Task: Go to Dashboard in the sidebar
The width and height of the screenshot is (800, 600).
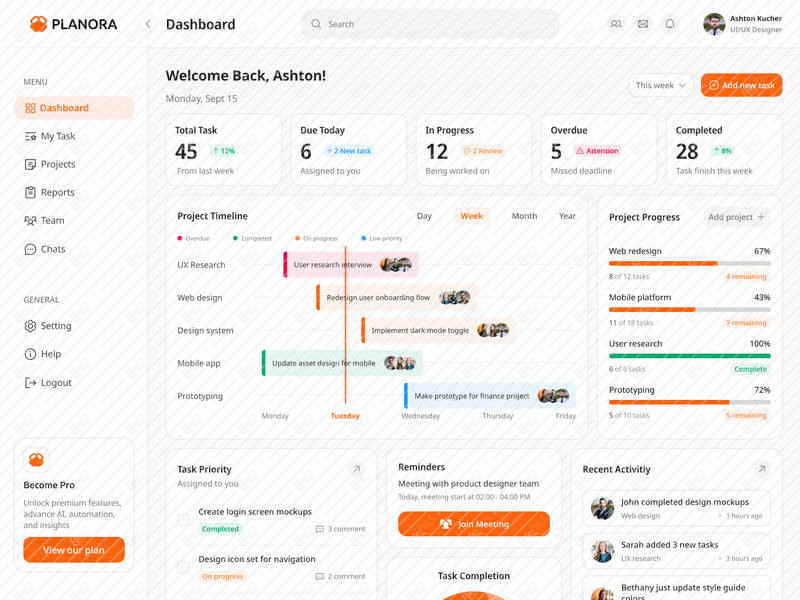Action: pos(74,108)
